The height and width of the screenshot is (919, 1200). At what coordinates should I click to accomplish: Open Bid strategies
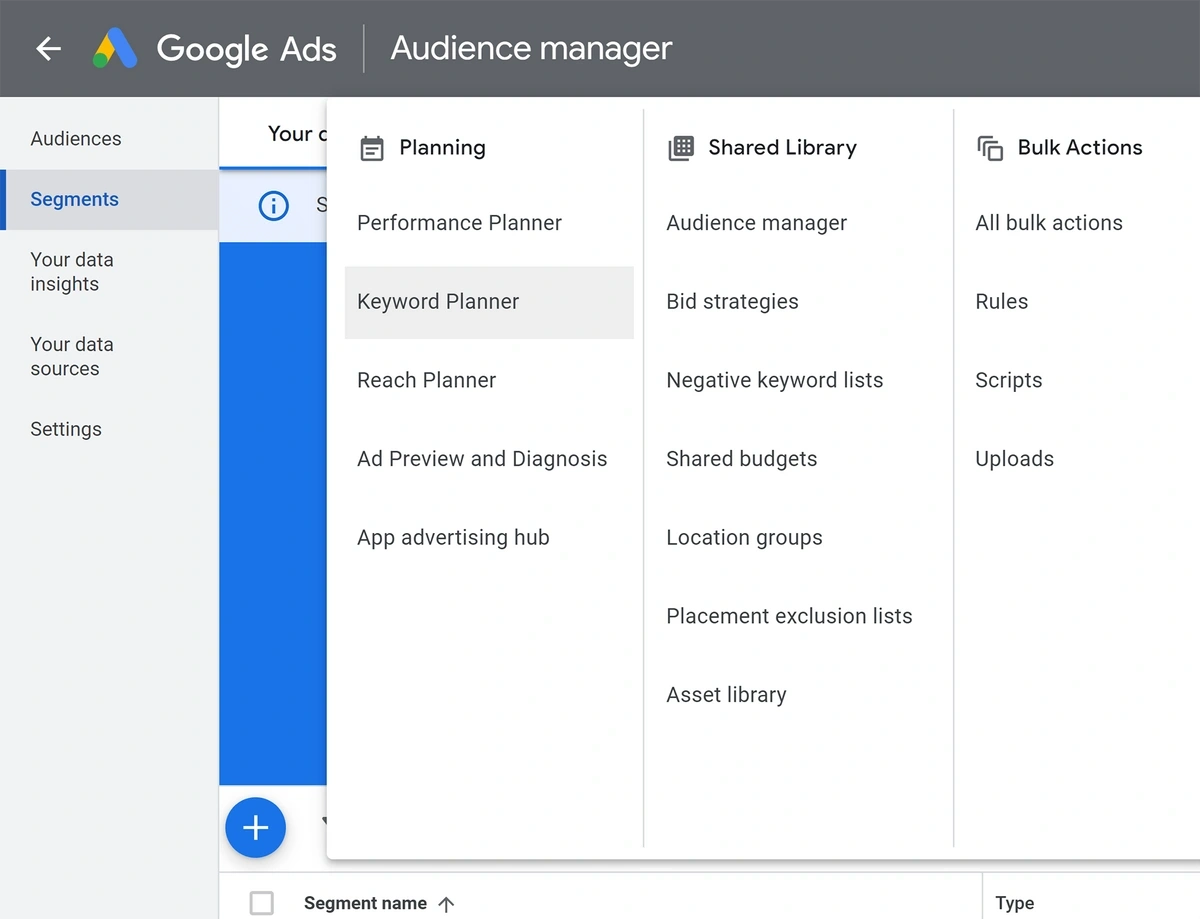tap(732, 302)
